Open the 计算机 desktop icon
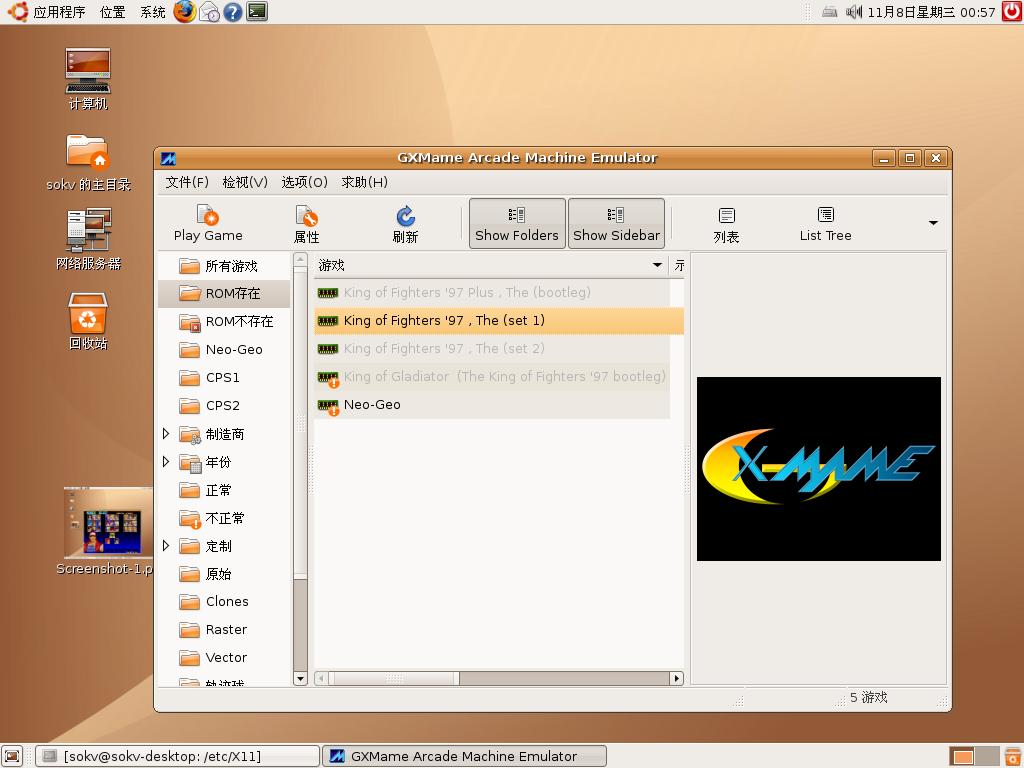1024x768 pixels. click(88, 79)
